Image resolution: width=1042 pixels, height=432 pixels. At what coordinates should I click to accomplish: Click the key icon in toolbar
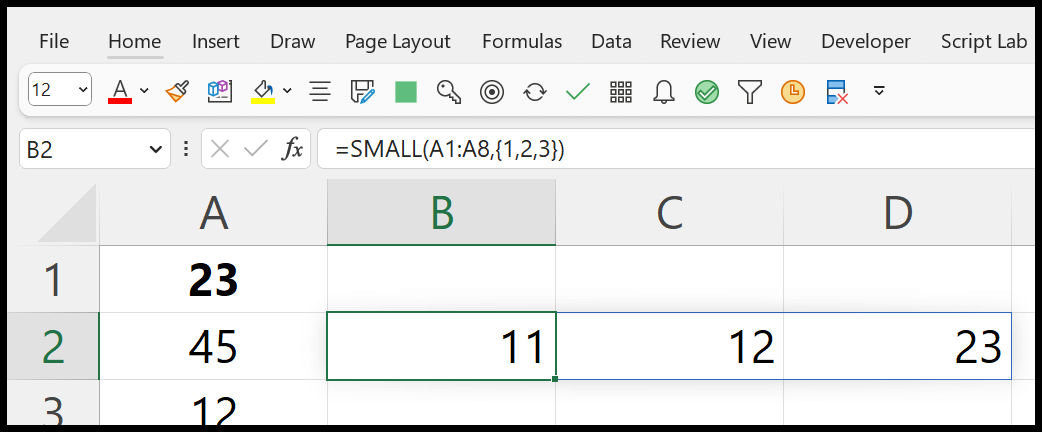pos(449,92)
